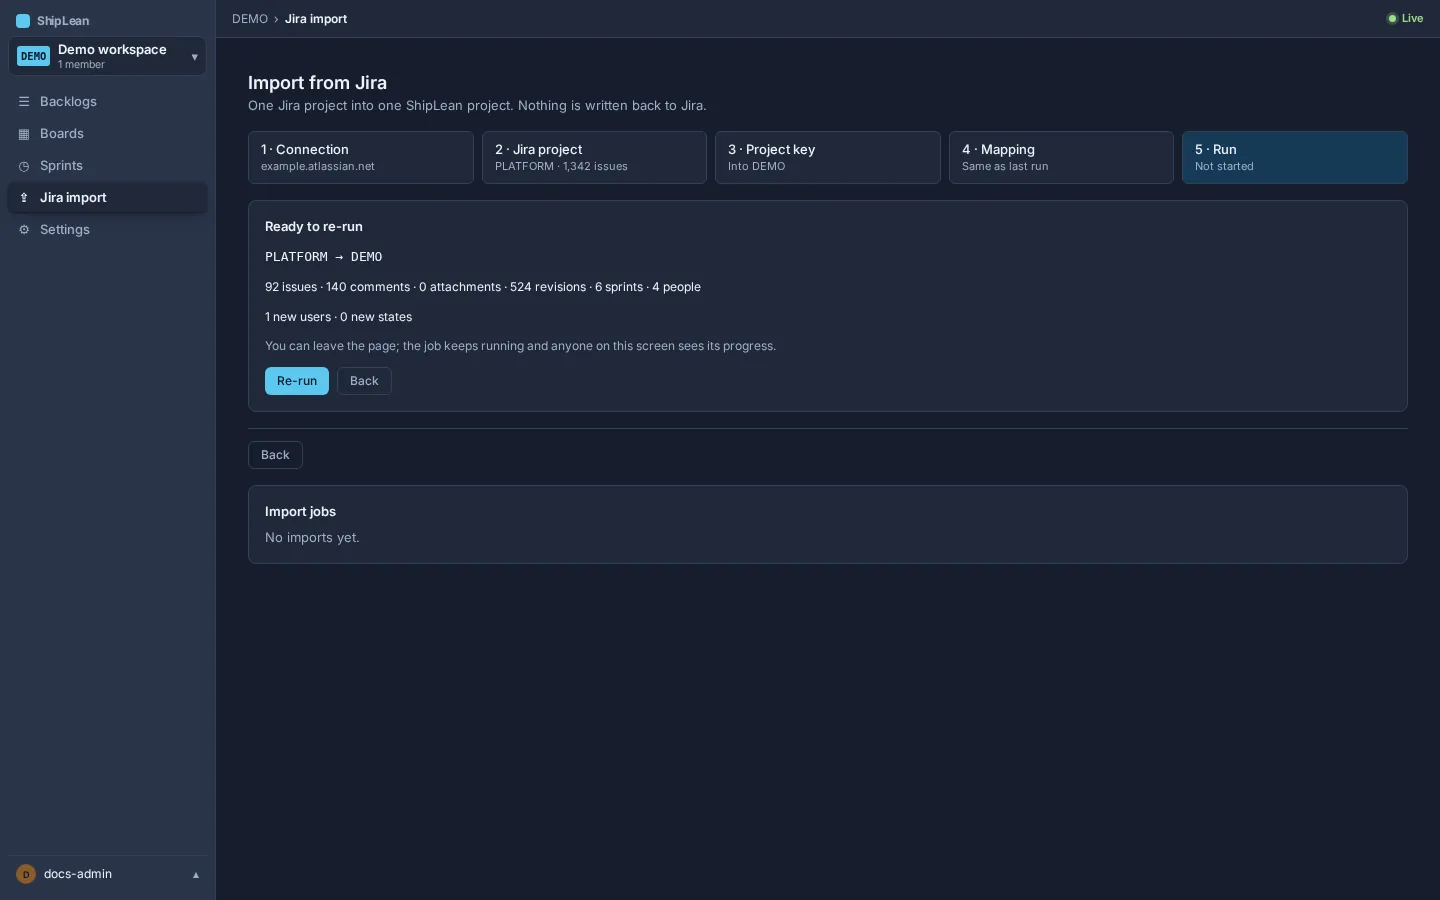
Task: Click the '1 new users · 0 new states' line
Action: click(338, 317)
